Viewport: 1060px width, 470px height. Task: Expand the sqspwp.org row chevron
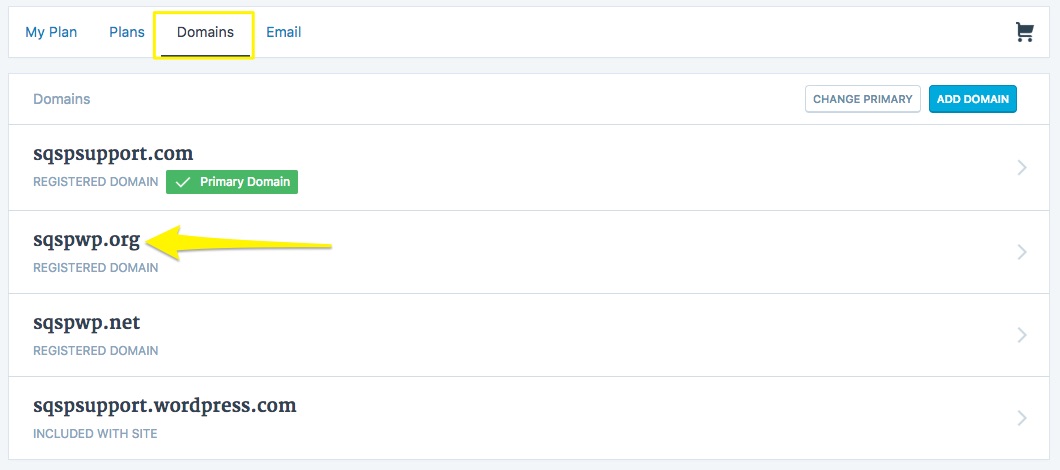[x=1021, y=252]
